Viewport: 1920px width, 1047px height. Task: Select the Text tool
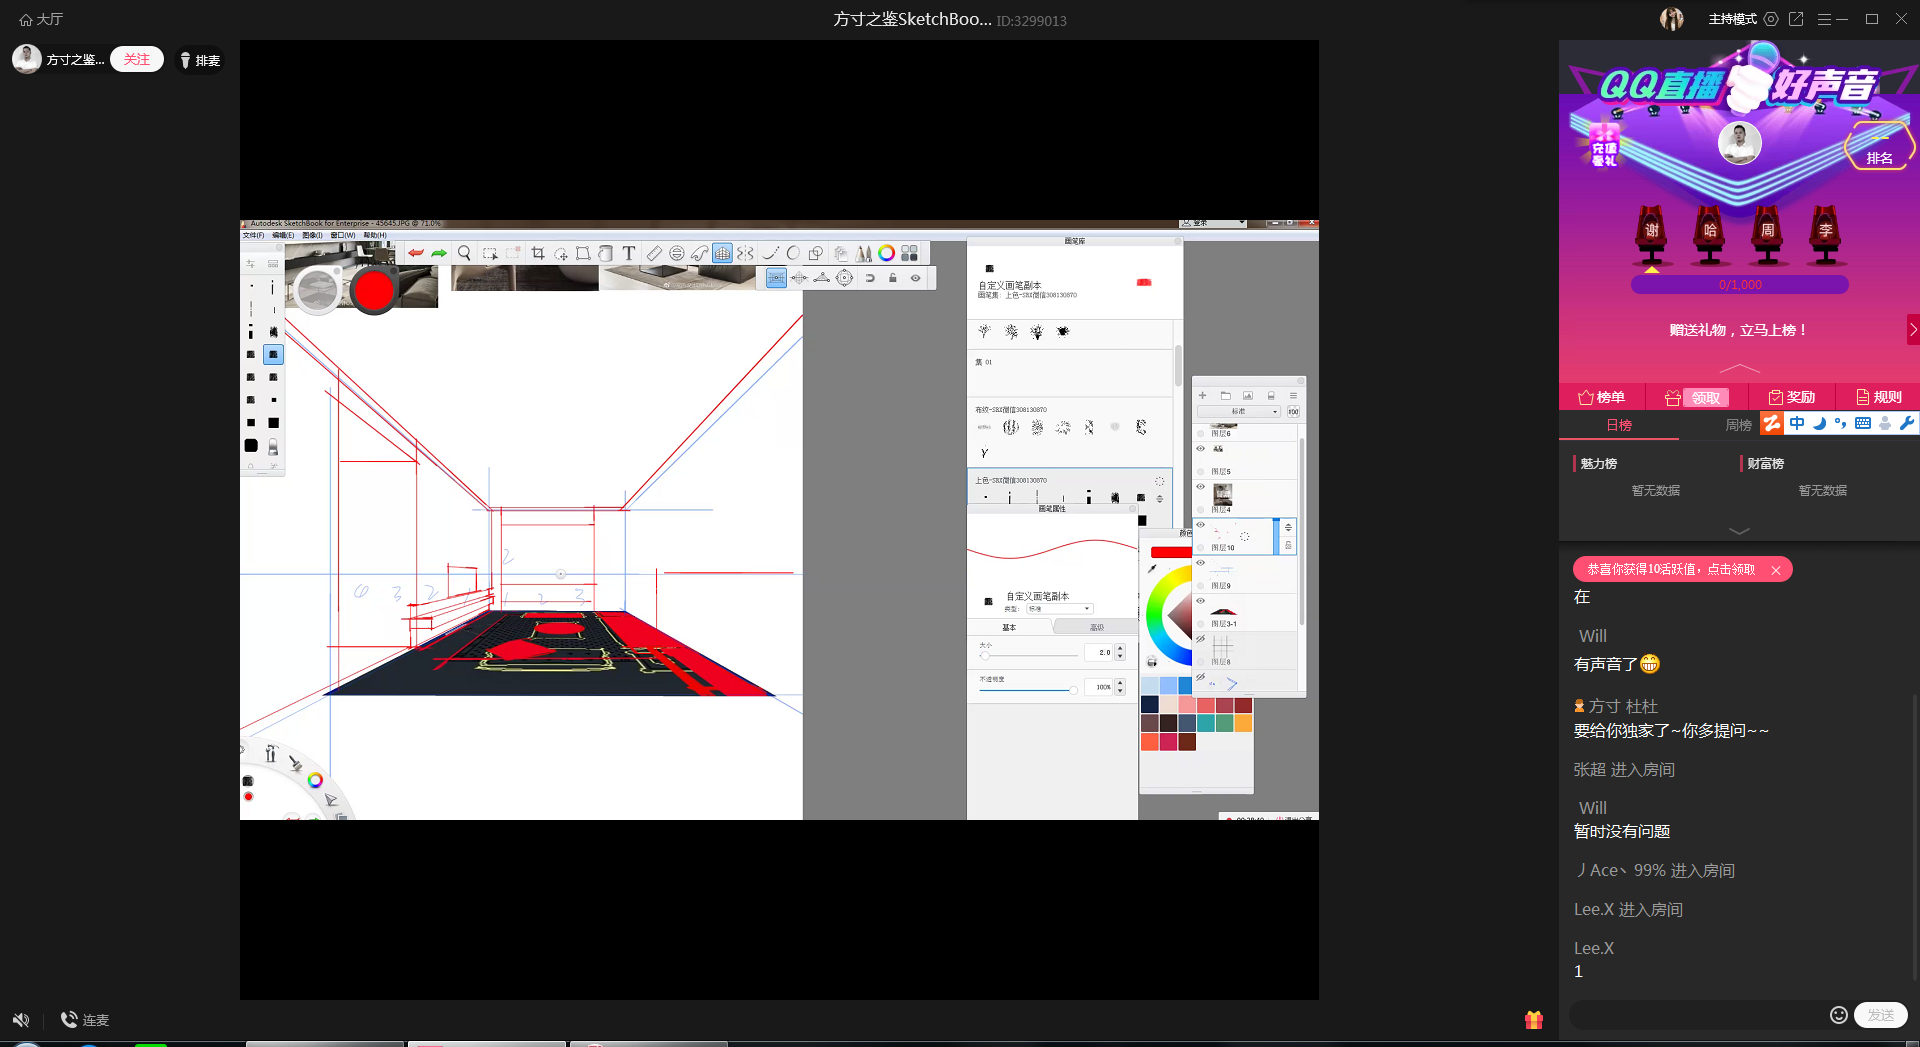pos(629,253)
